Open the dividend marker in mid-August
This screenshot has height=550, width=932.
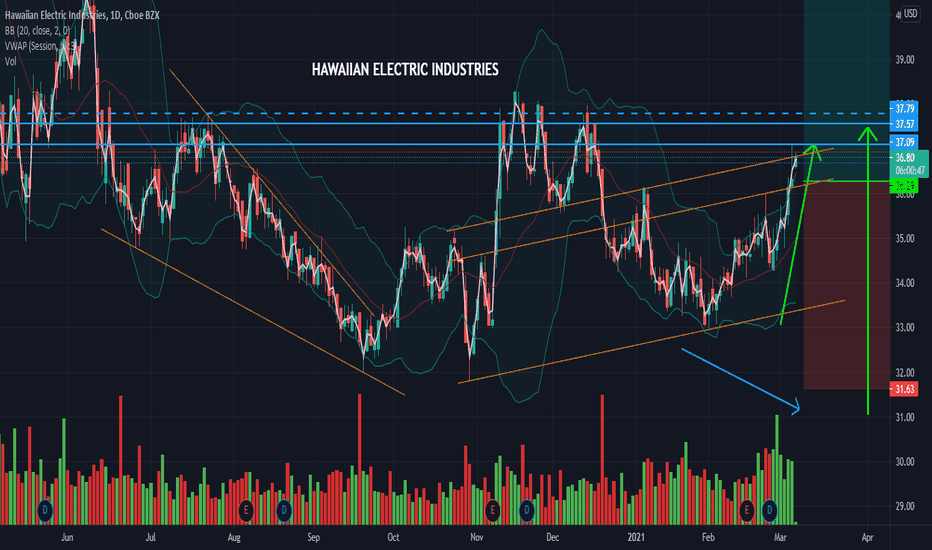click(x=284, y=510)
